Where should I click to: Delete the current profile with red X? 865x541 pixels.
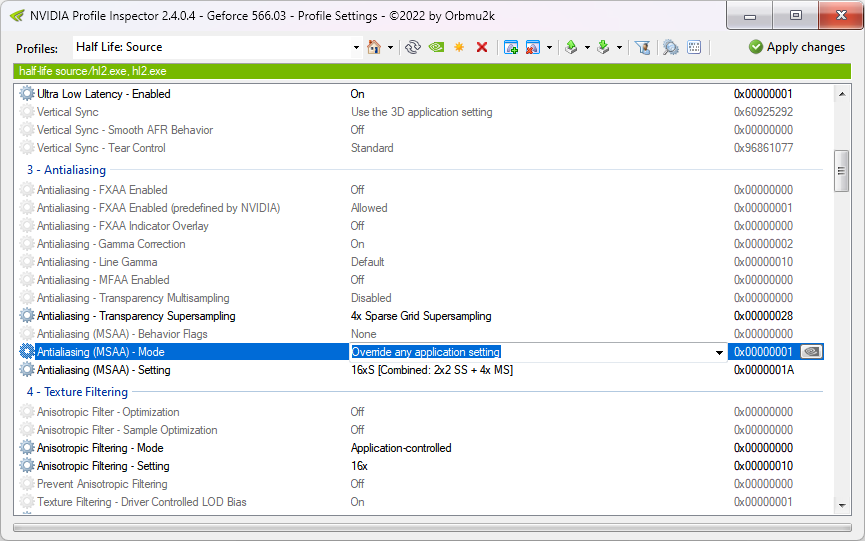point(482,47)
